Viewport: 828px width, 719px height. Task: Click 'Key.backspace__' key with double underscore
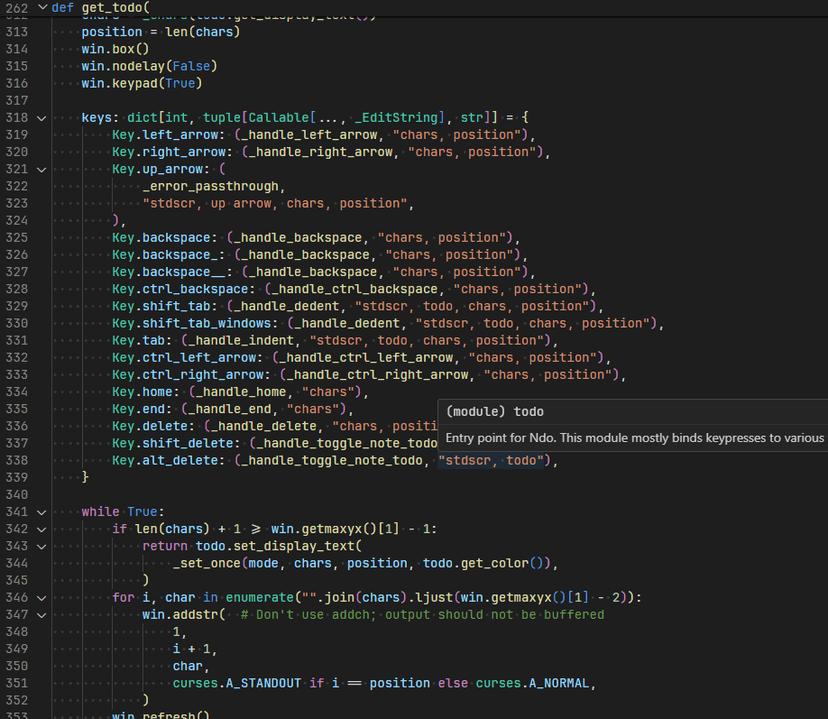point(168,272)
